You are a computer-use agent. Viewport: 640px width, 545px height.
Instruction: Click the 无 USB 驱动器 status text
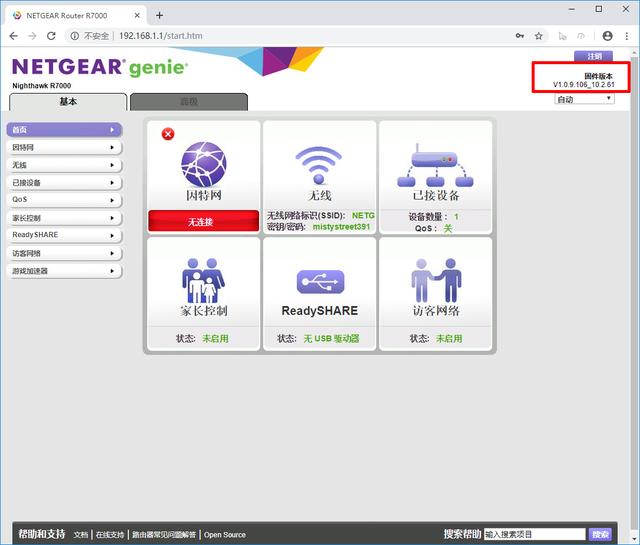click(x=331, y=338)
